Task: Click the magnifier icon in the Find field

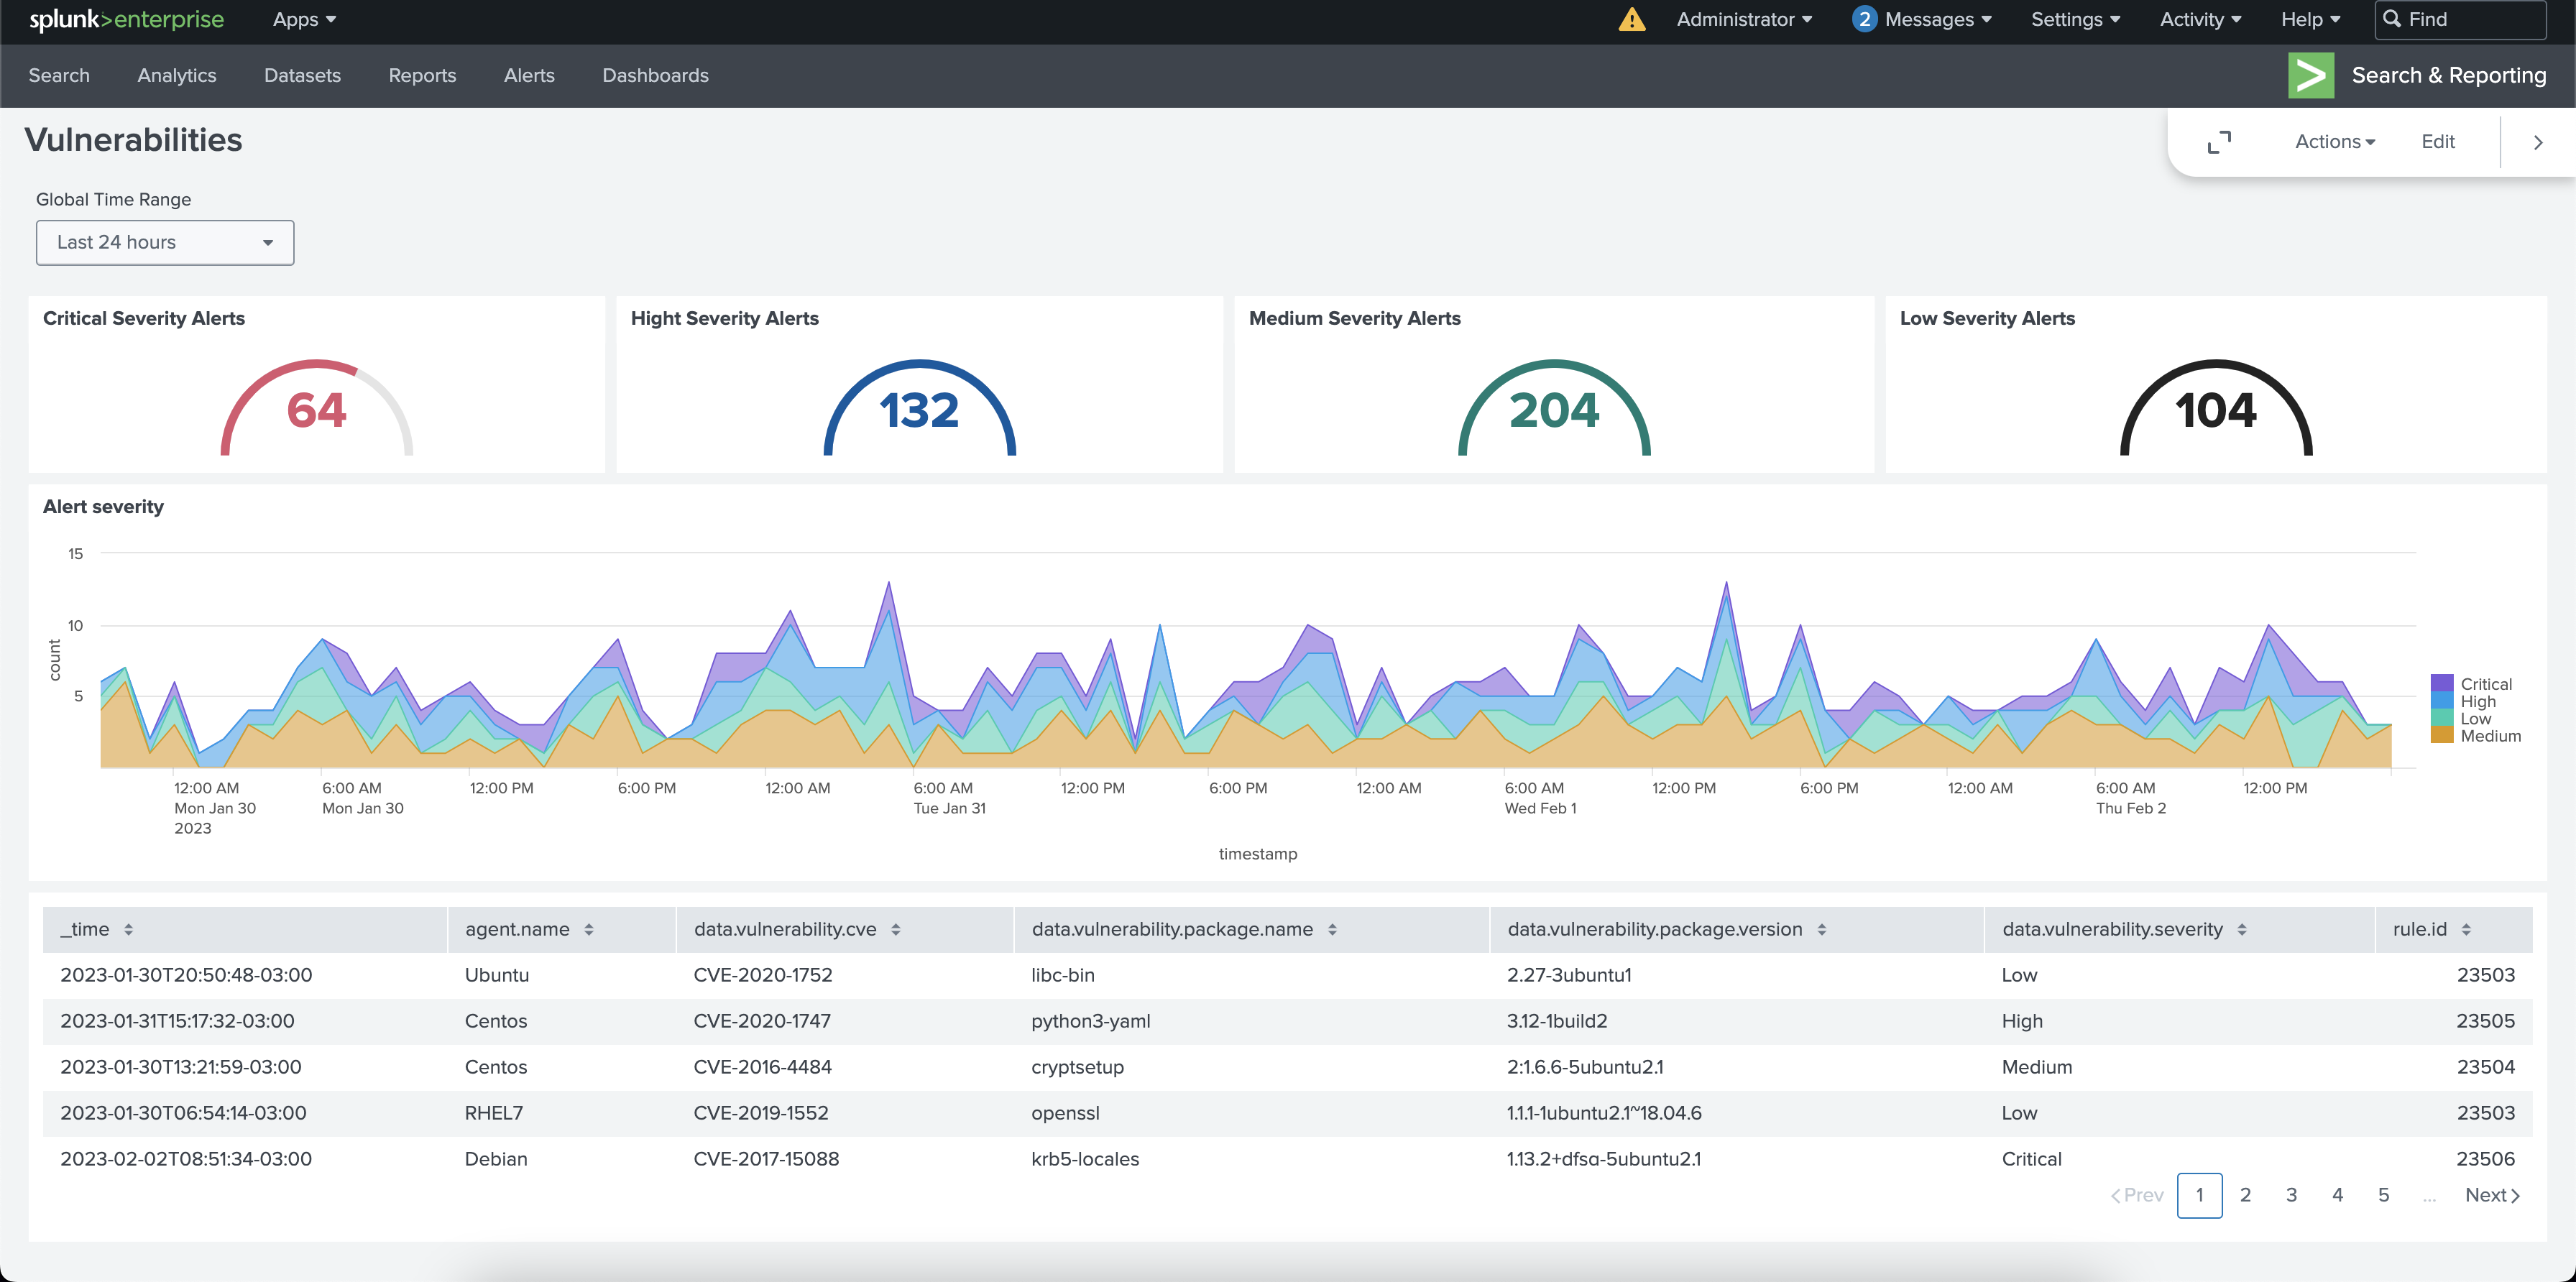Action: click(x=2391, y=19)
